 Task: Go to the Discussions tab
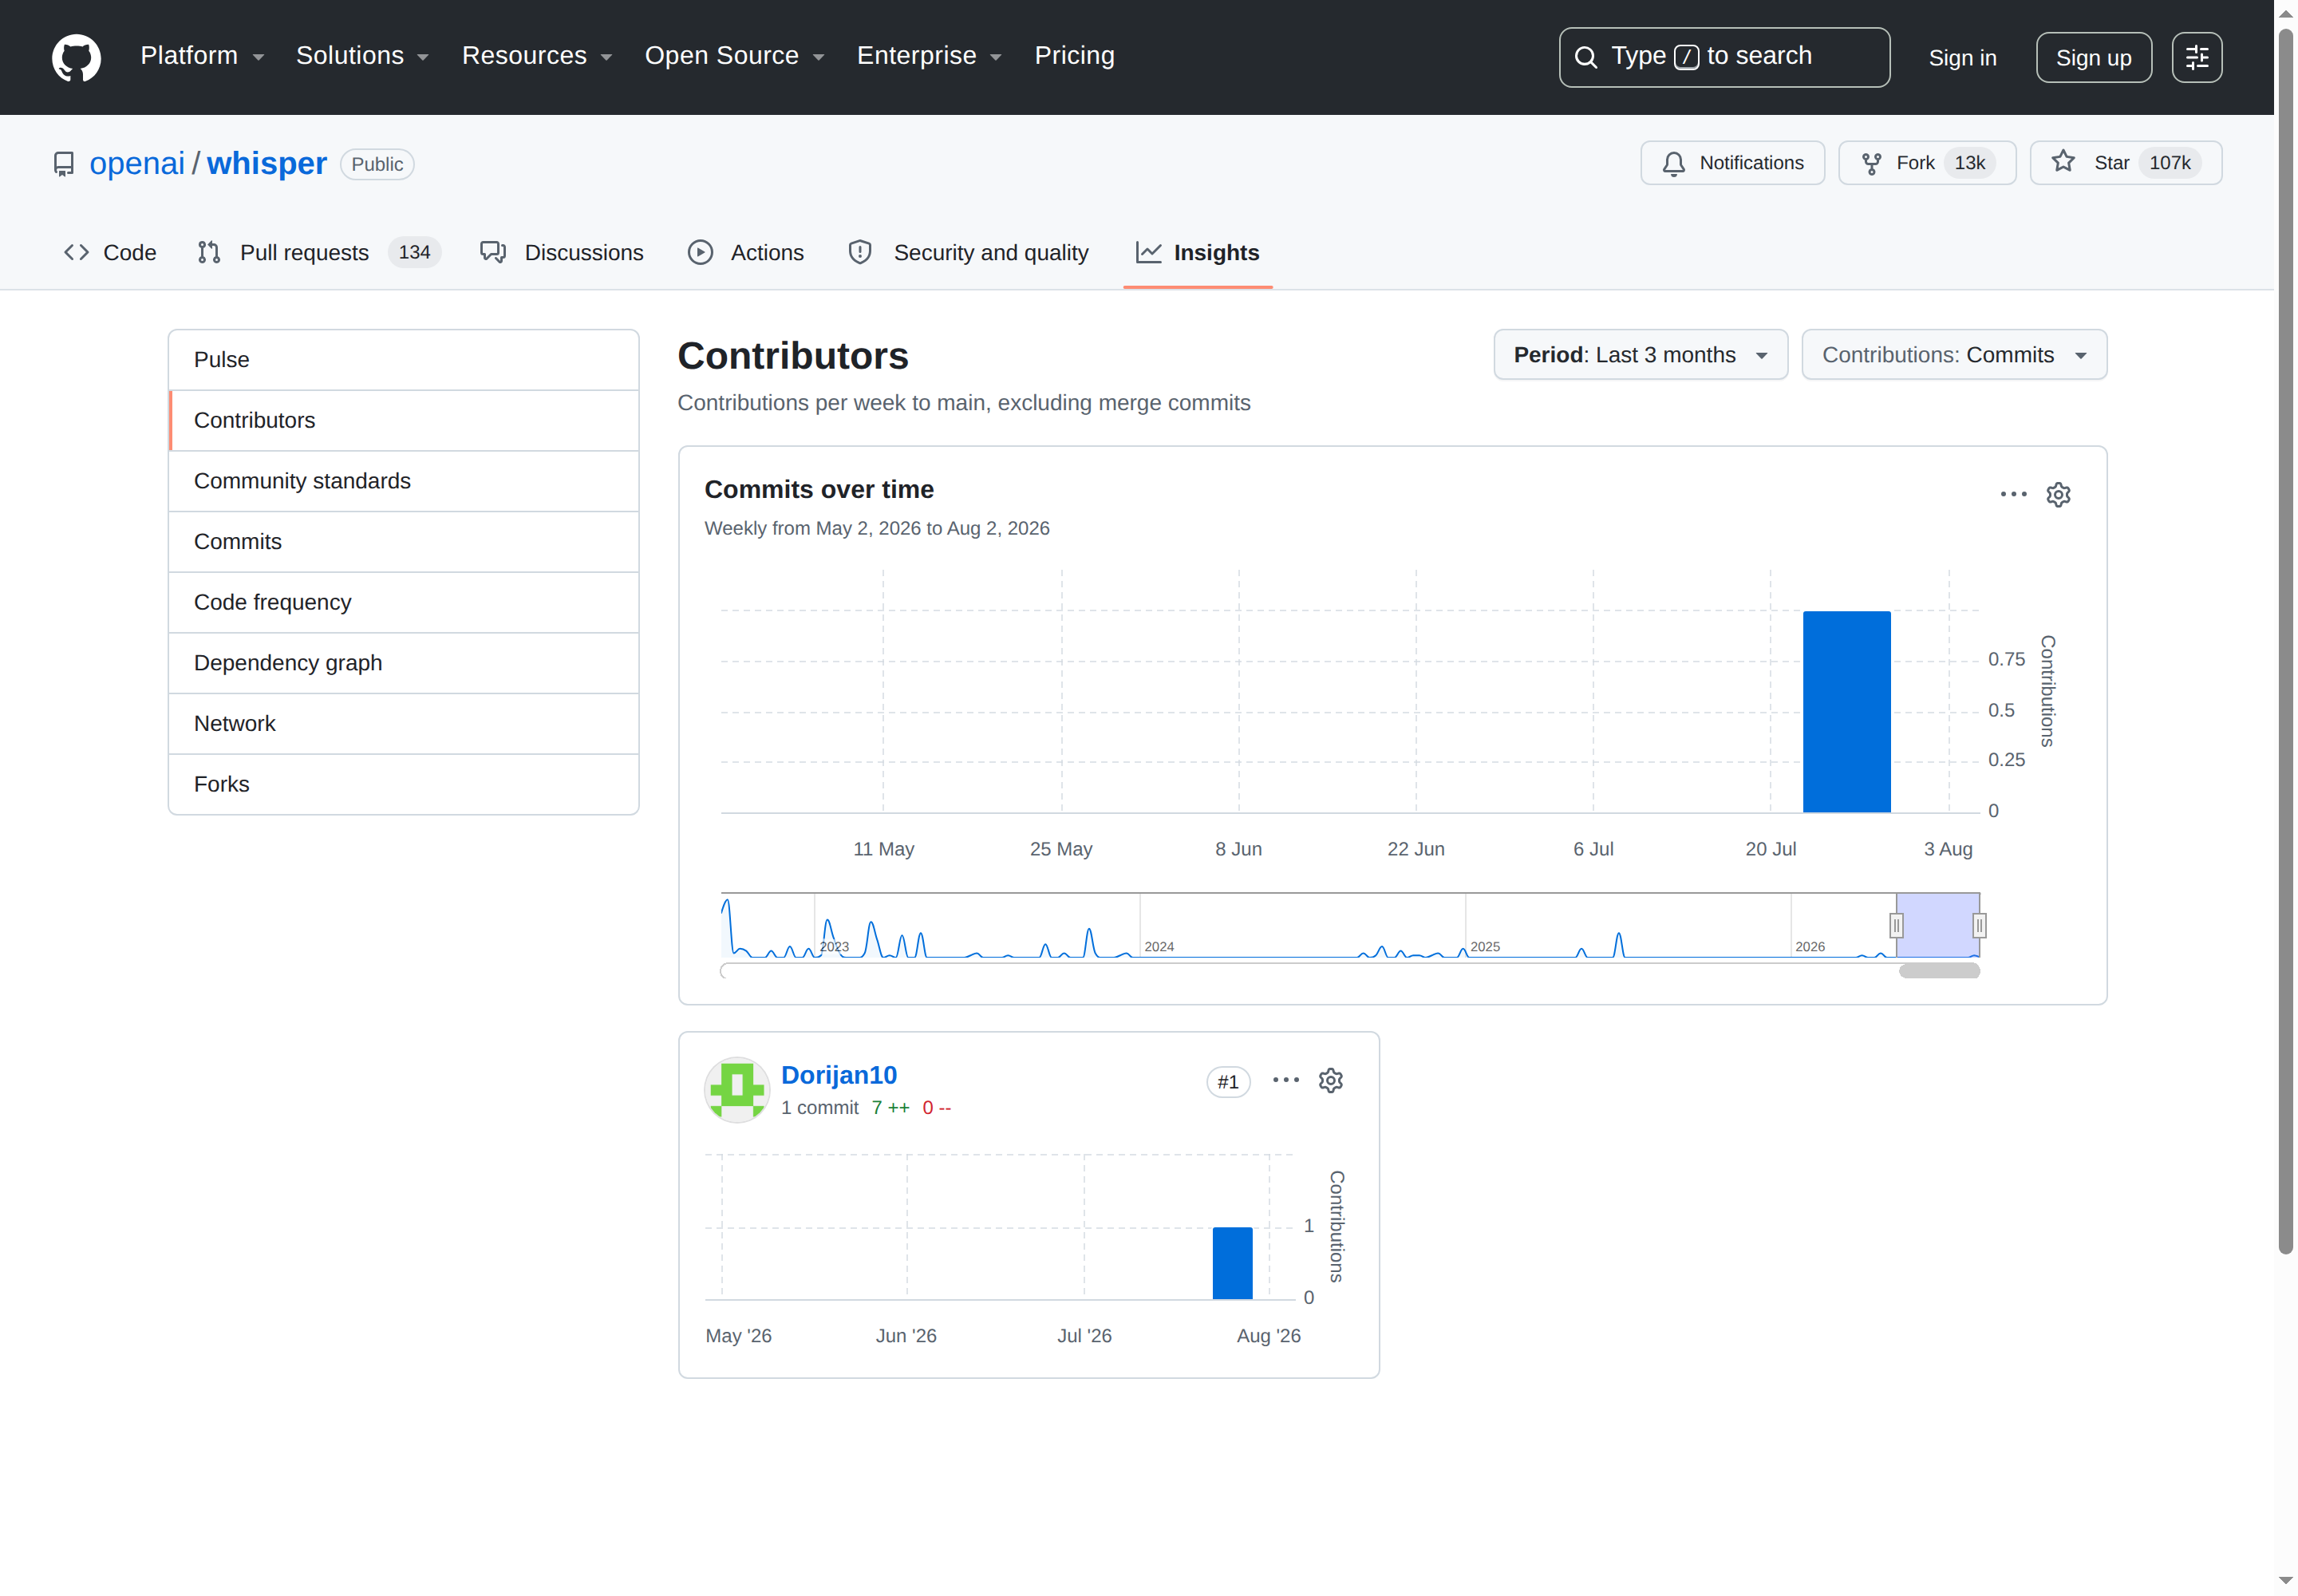click(x=562, y=253)
